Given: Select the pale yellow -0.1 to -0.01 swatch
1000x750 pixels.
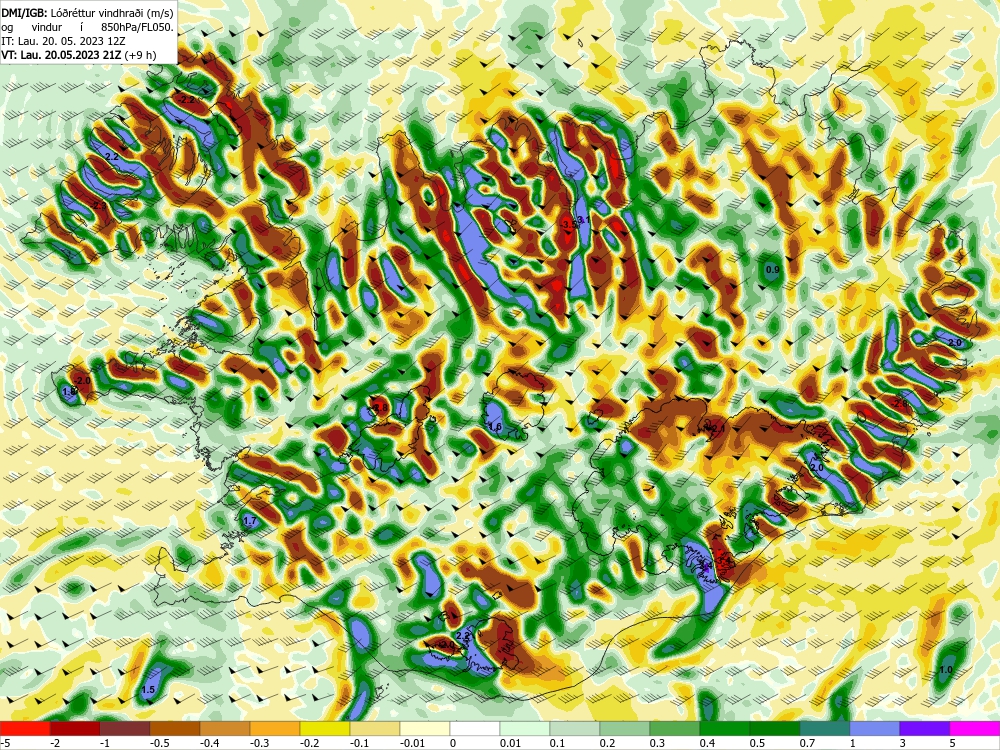Looking at the screenshot, I should (x=375, y=728).
